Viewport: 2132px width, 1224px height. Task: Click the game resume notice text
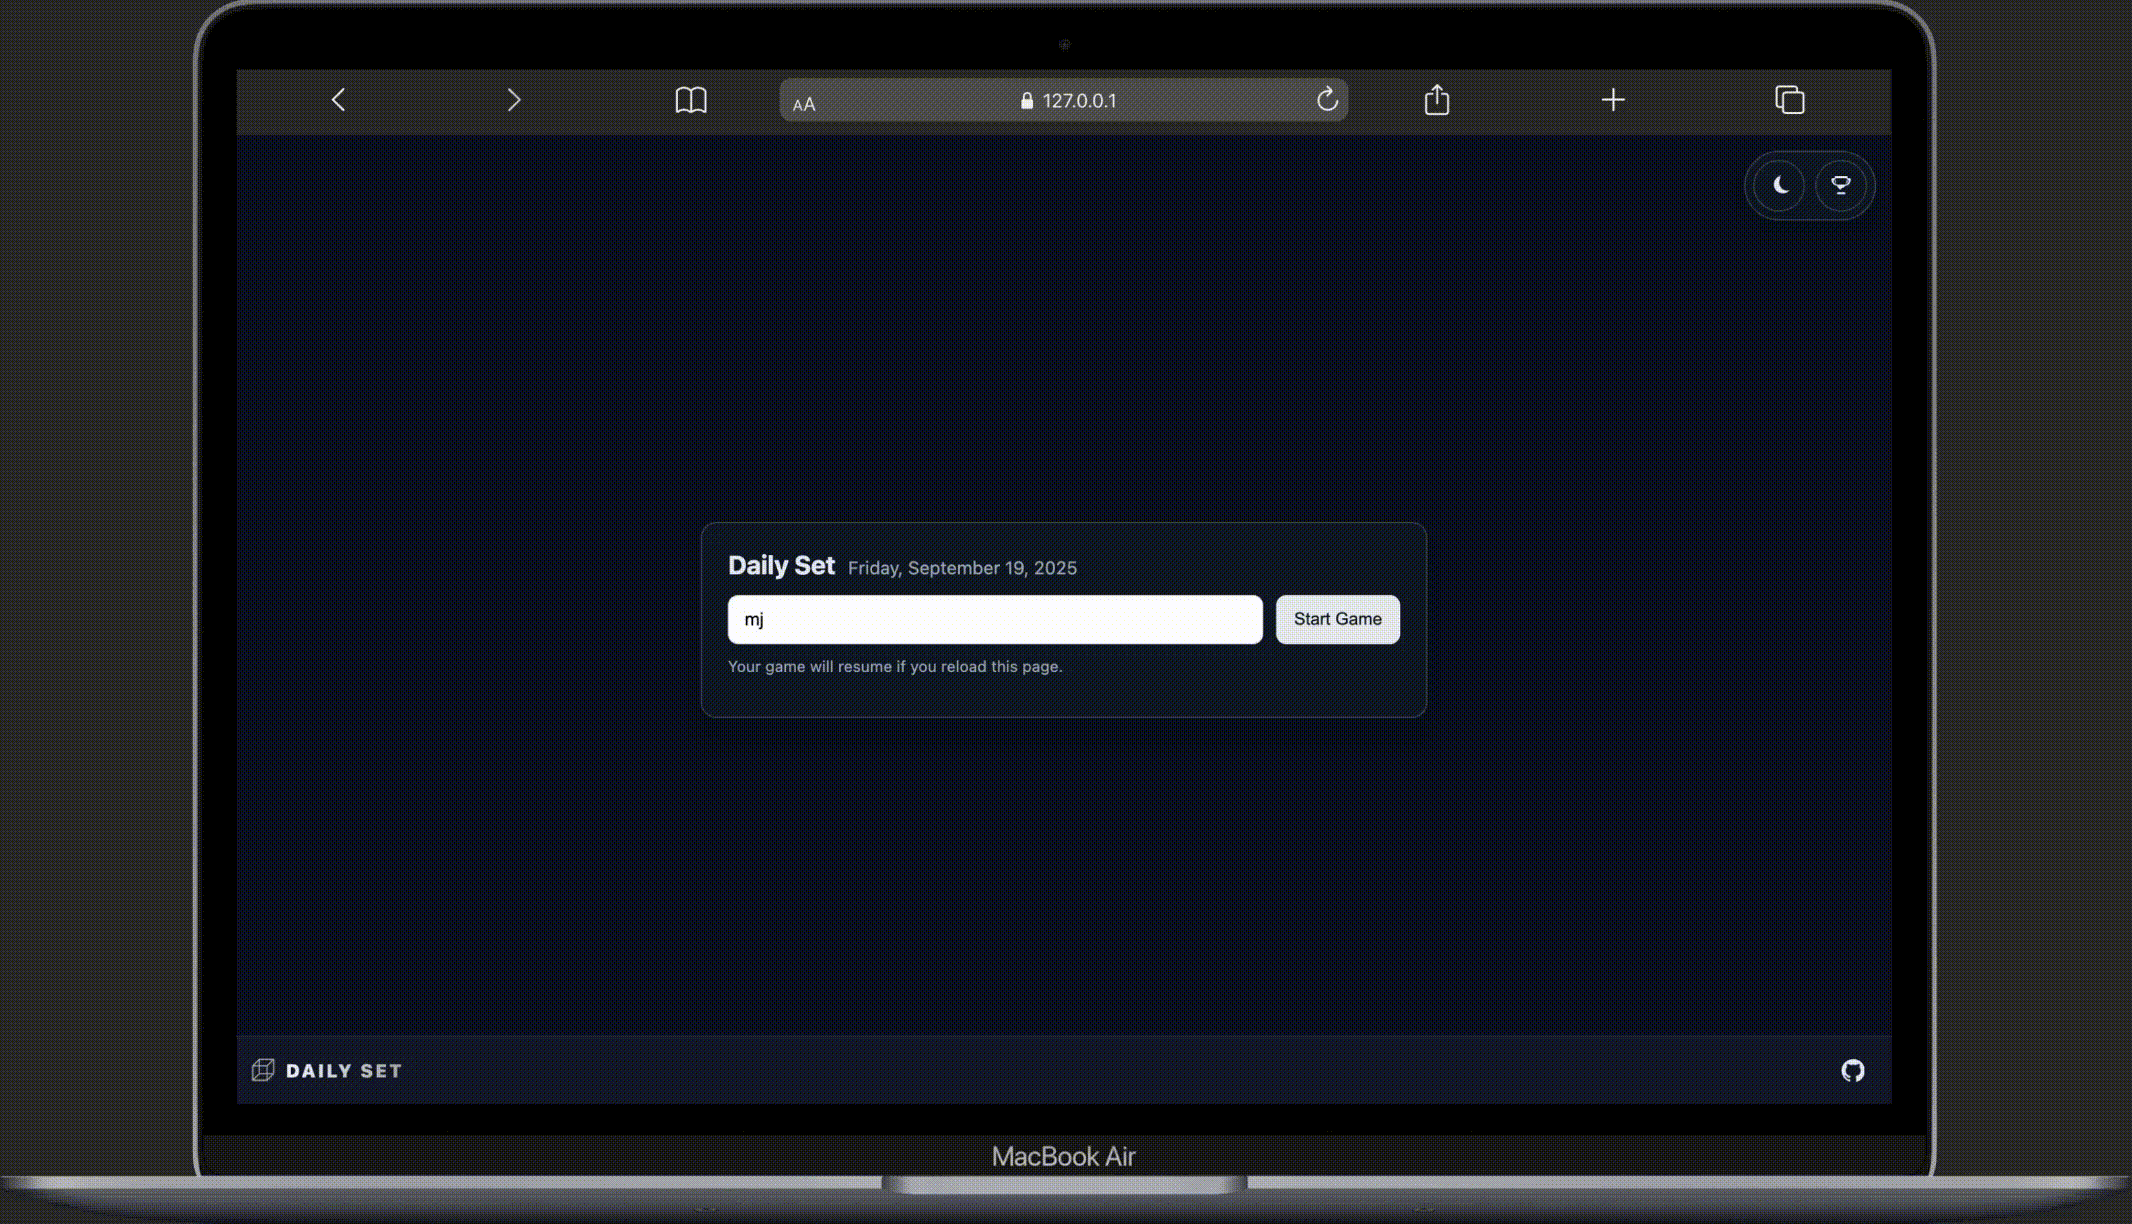click(895, 666)
